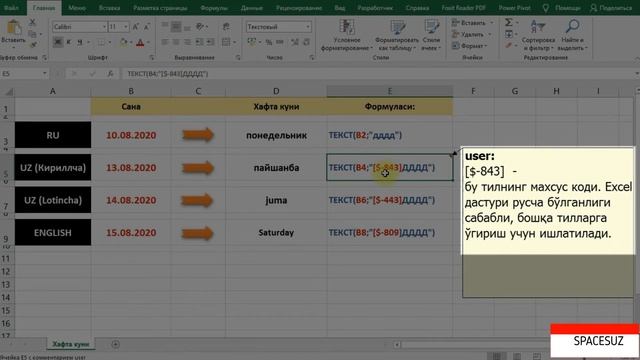Click the formula bar Cancel X icon
Image resolution: width=640 pixels, height=360 pixels.
pyautogui.click(x=74, y=73)
